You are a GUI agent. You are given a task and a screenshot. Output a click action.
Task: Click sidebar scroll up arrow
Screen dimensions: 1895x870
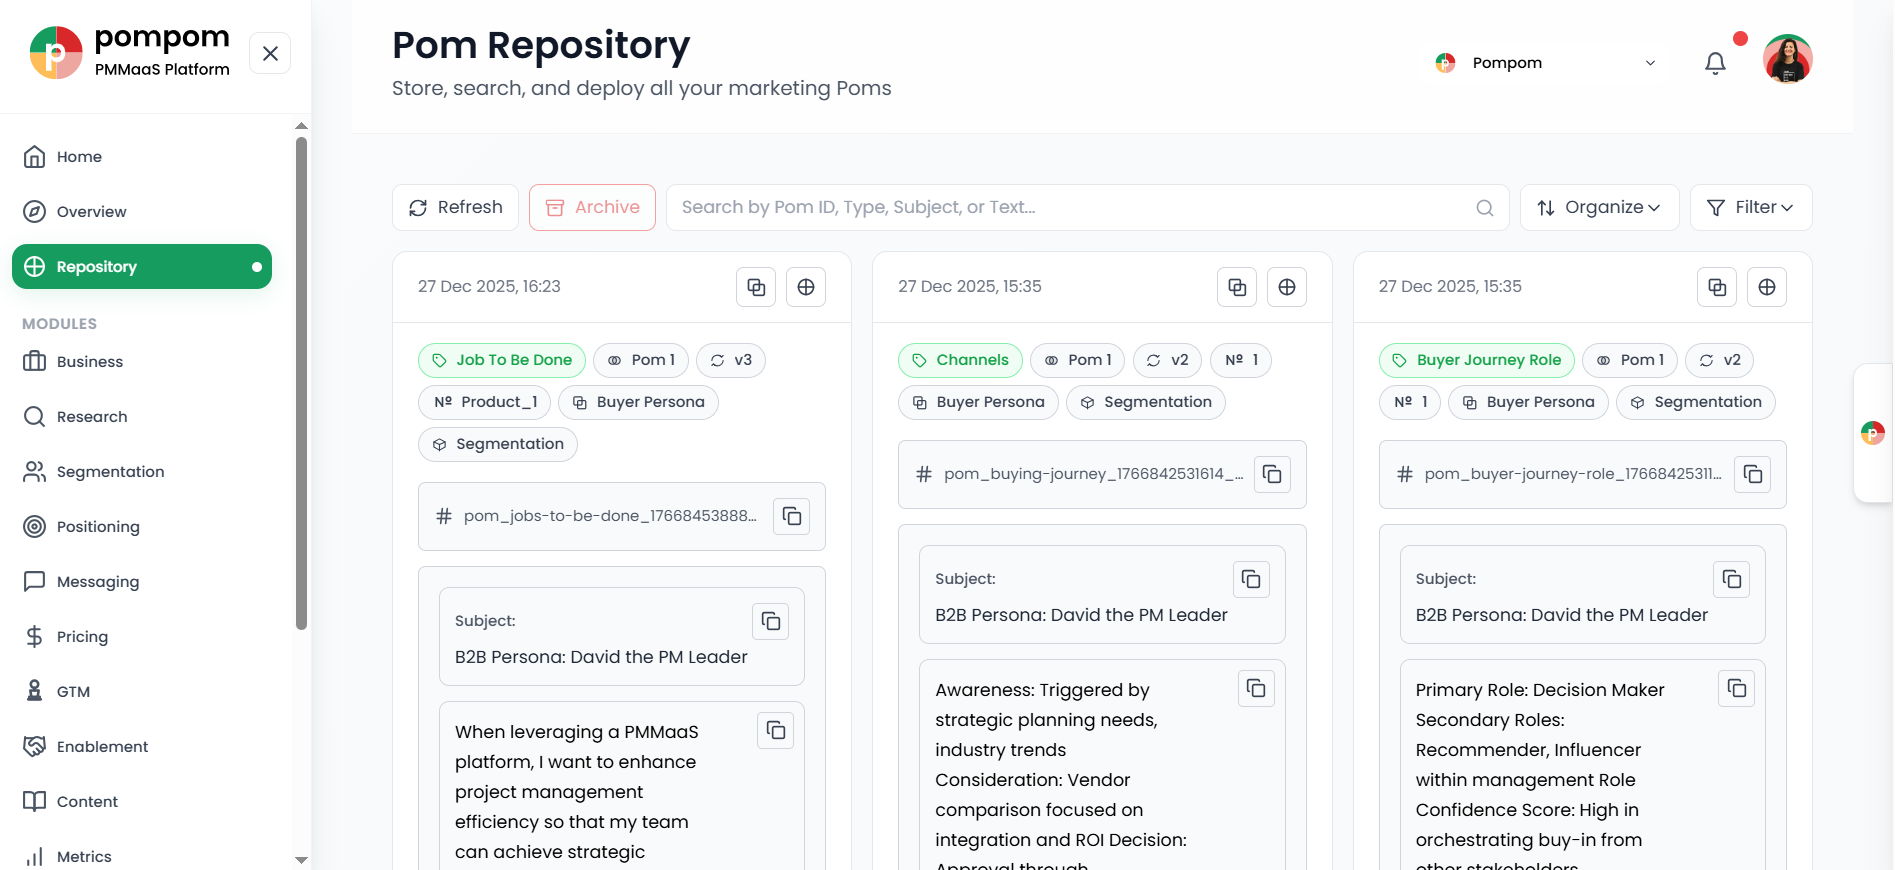[x=301, y=126]
